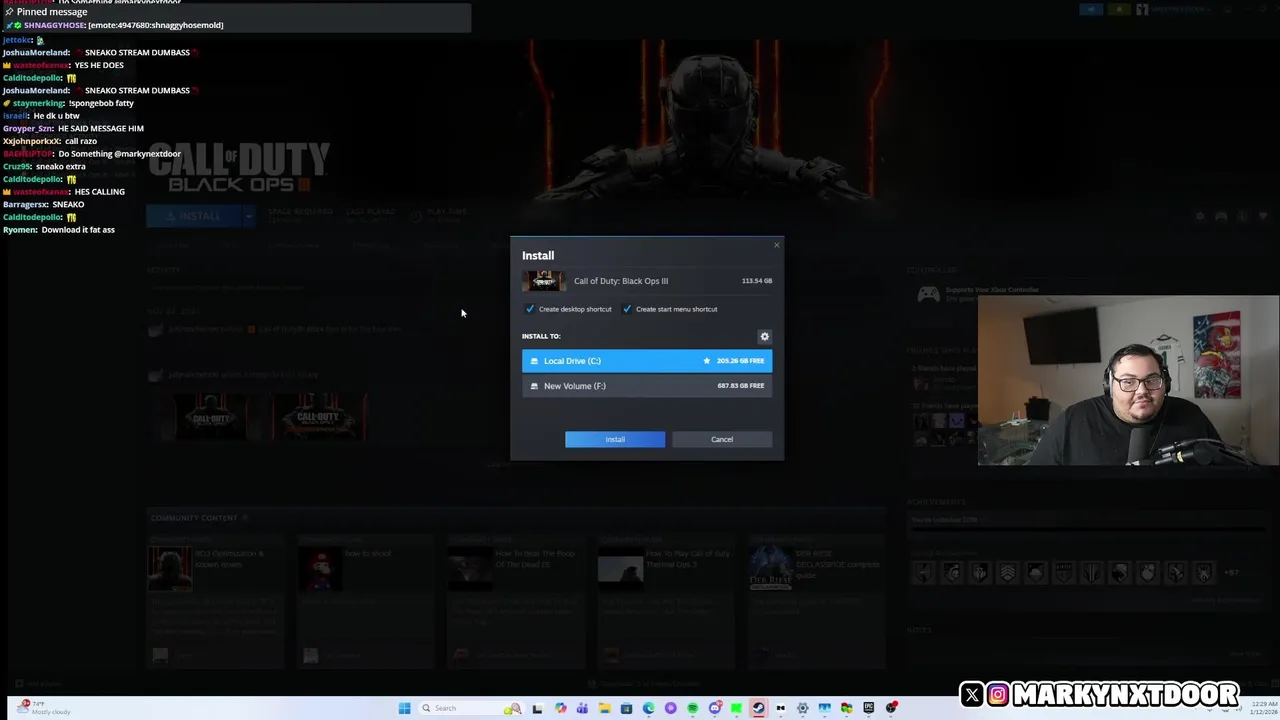Open File Explorer from the taskbar
Viewport: 1280px width, 720px height.
point(604,708)
